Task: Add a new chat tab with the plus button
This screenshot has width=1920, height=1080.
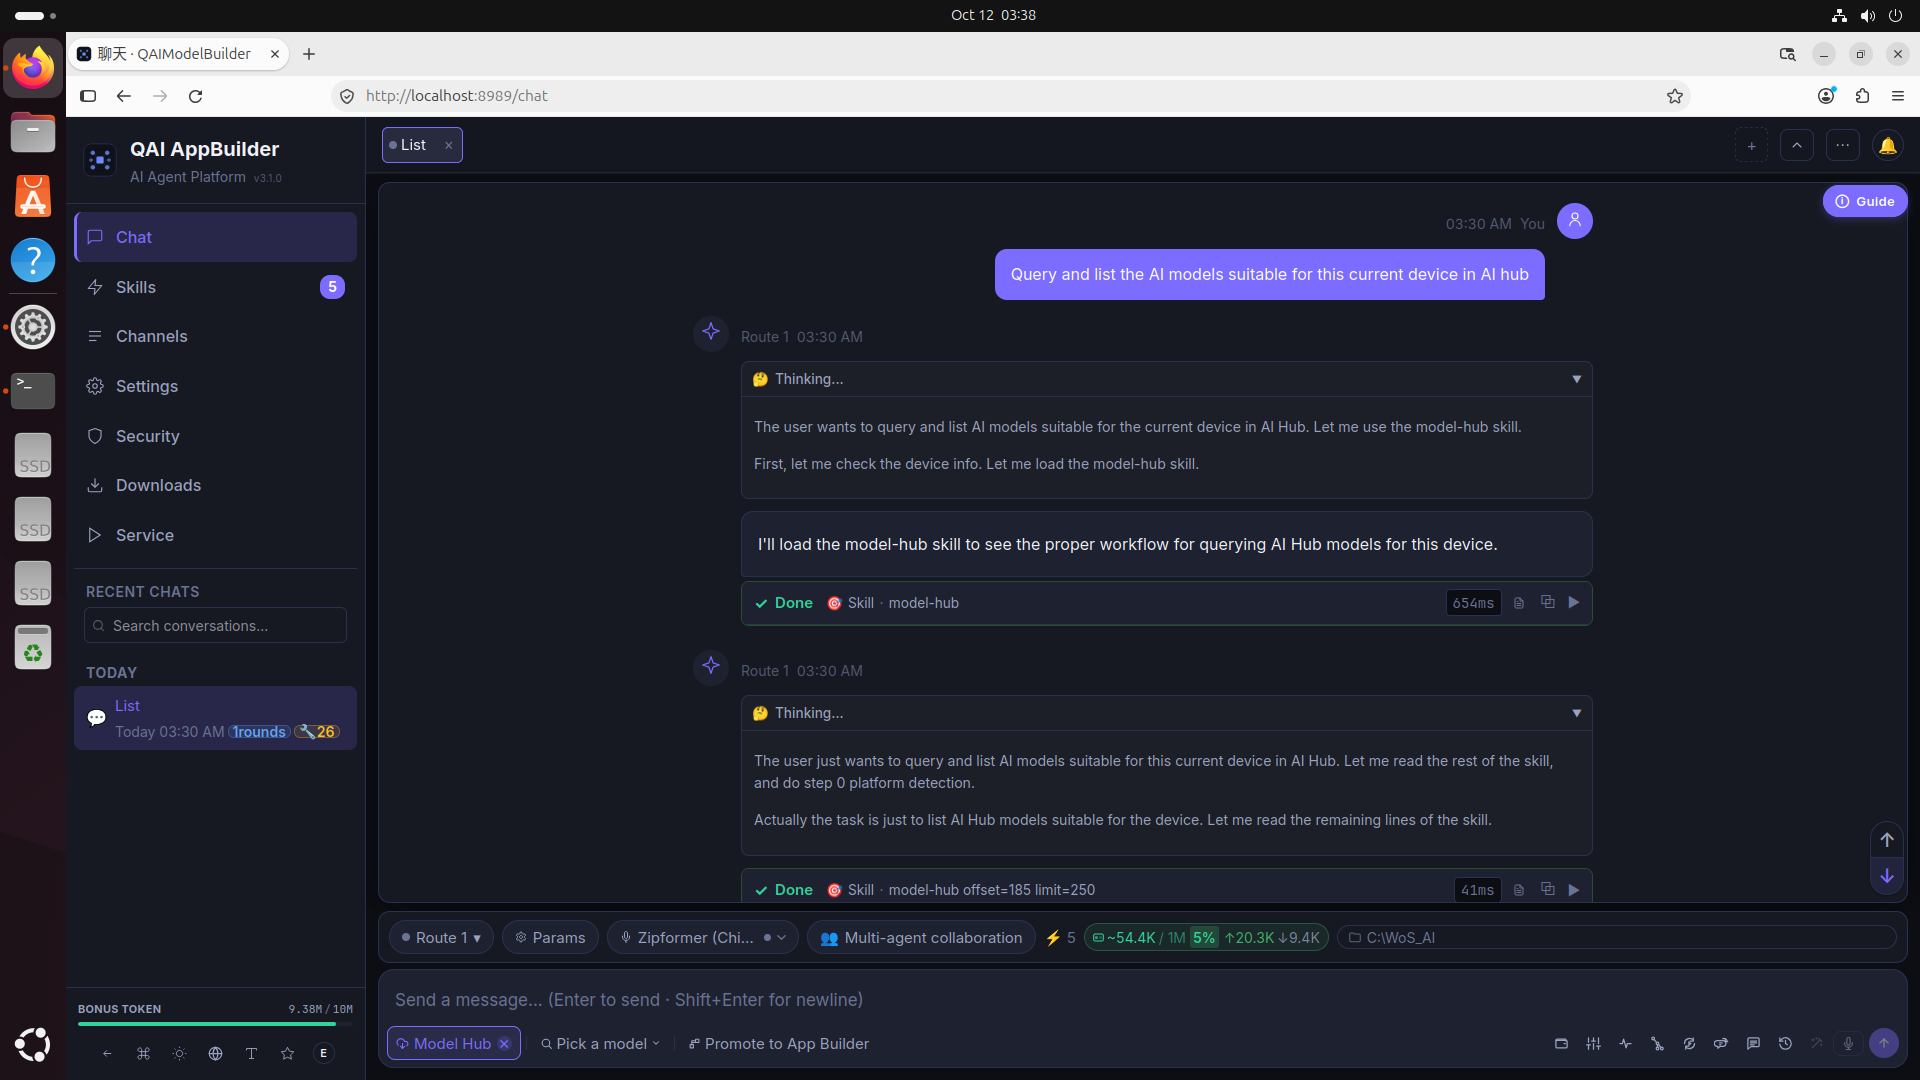Action: 1751,145
